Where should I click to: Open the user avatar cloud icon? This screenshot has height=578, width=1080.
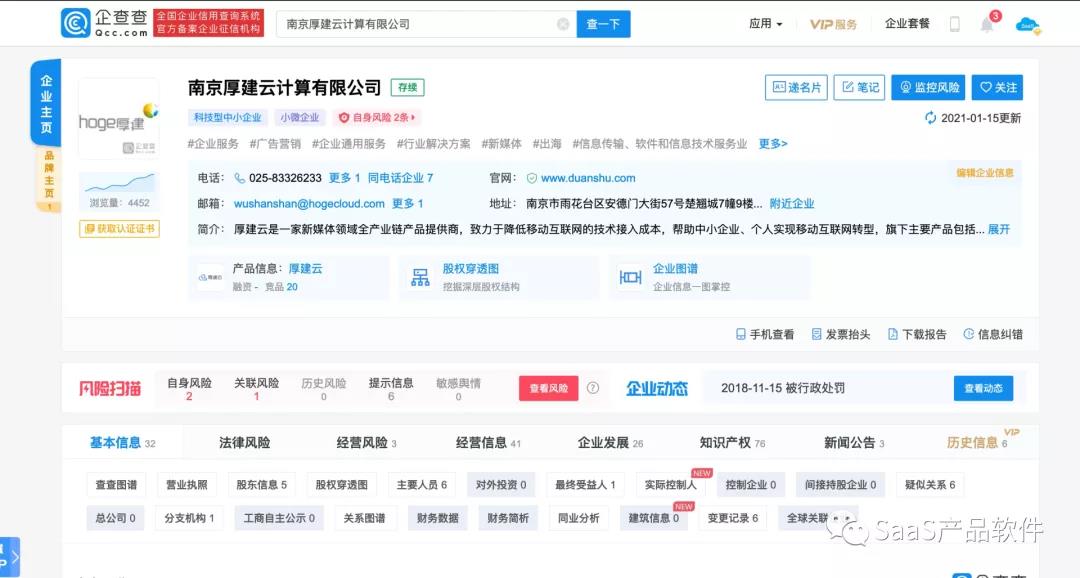1027,24
